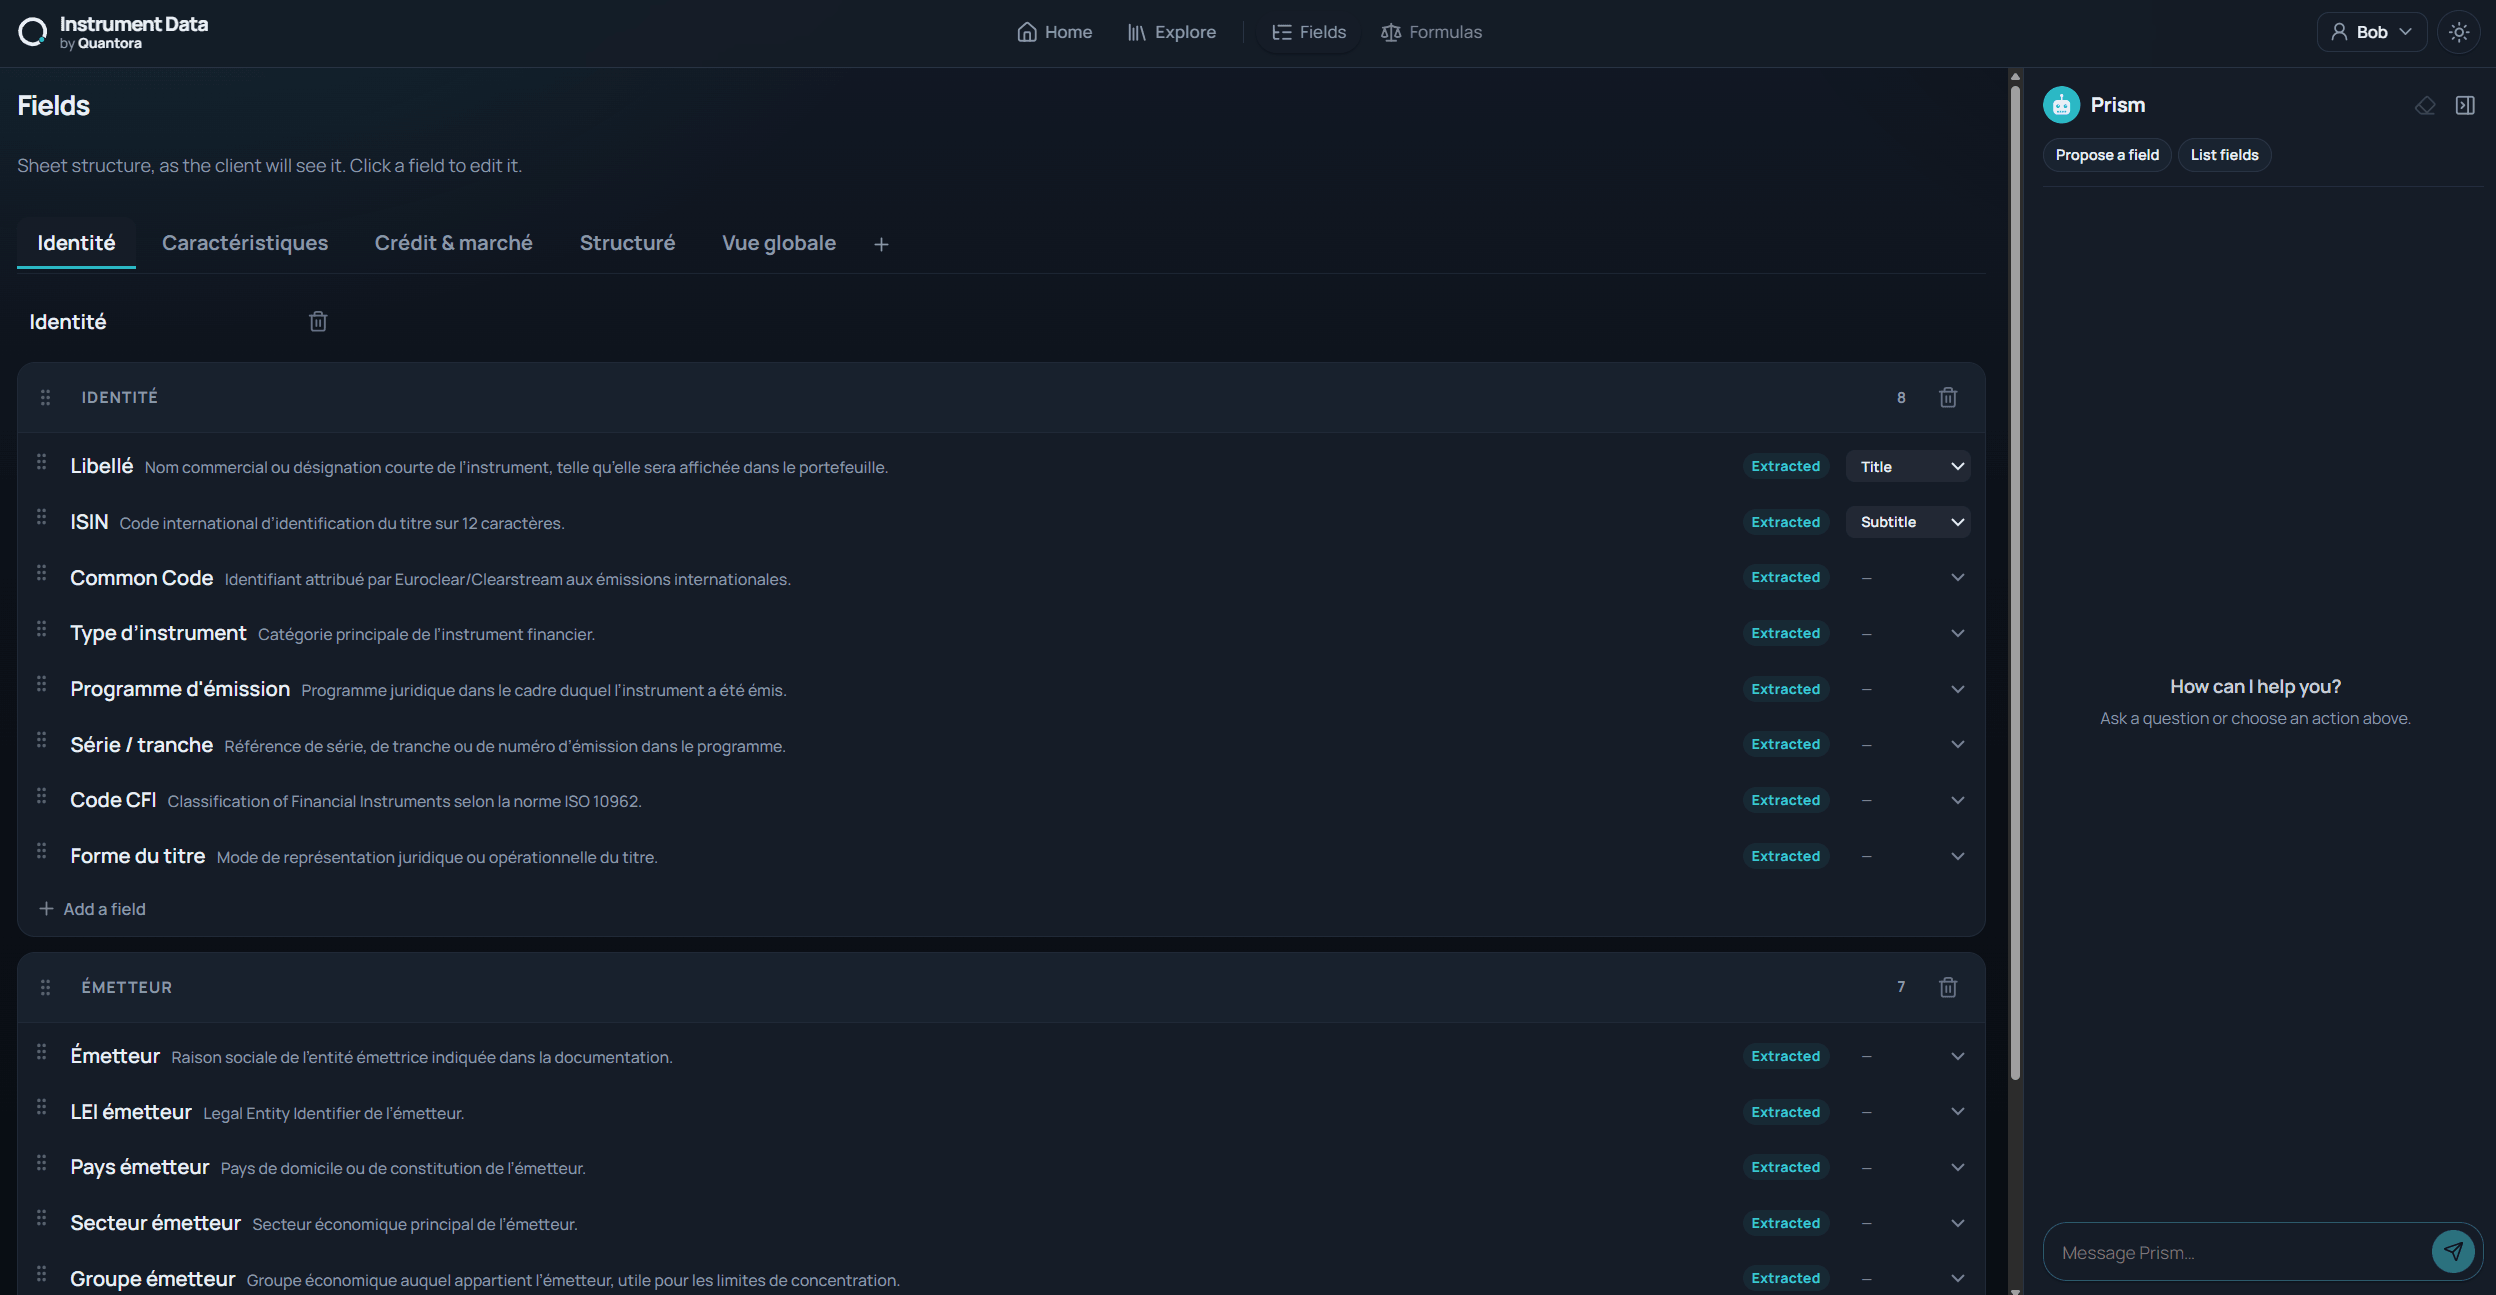This screenshot has width=2496, height=1295.
Task: Open ISIN role dropdown showing Subtitle
Action: click(1908, 522)
